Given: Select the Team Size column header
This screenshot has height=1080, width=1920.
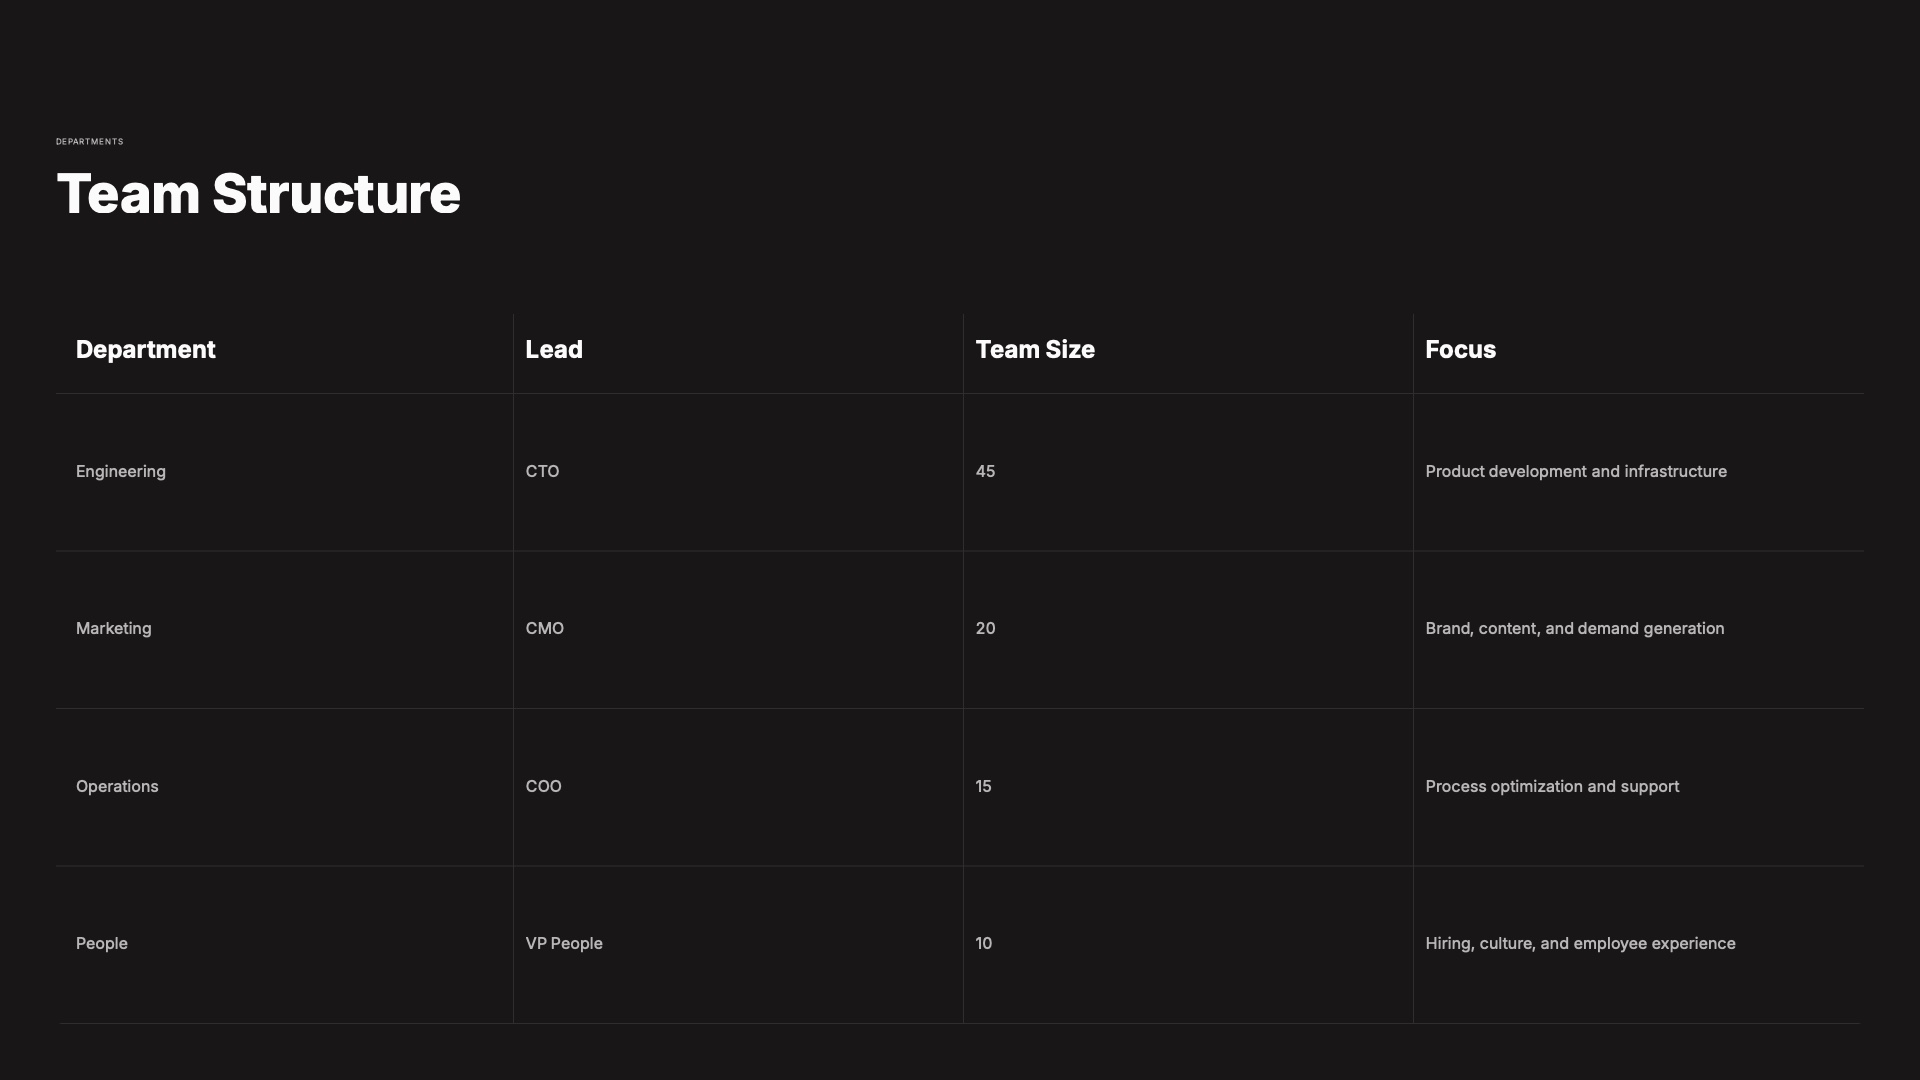Looking at the screenshot, I should click(x=1035, y=350).
